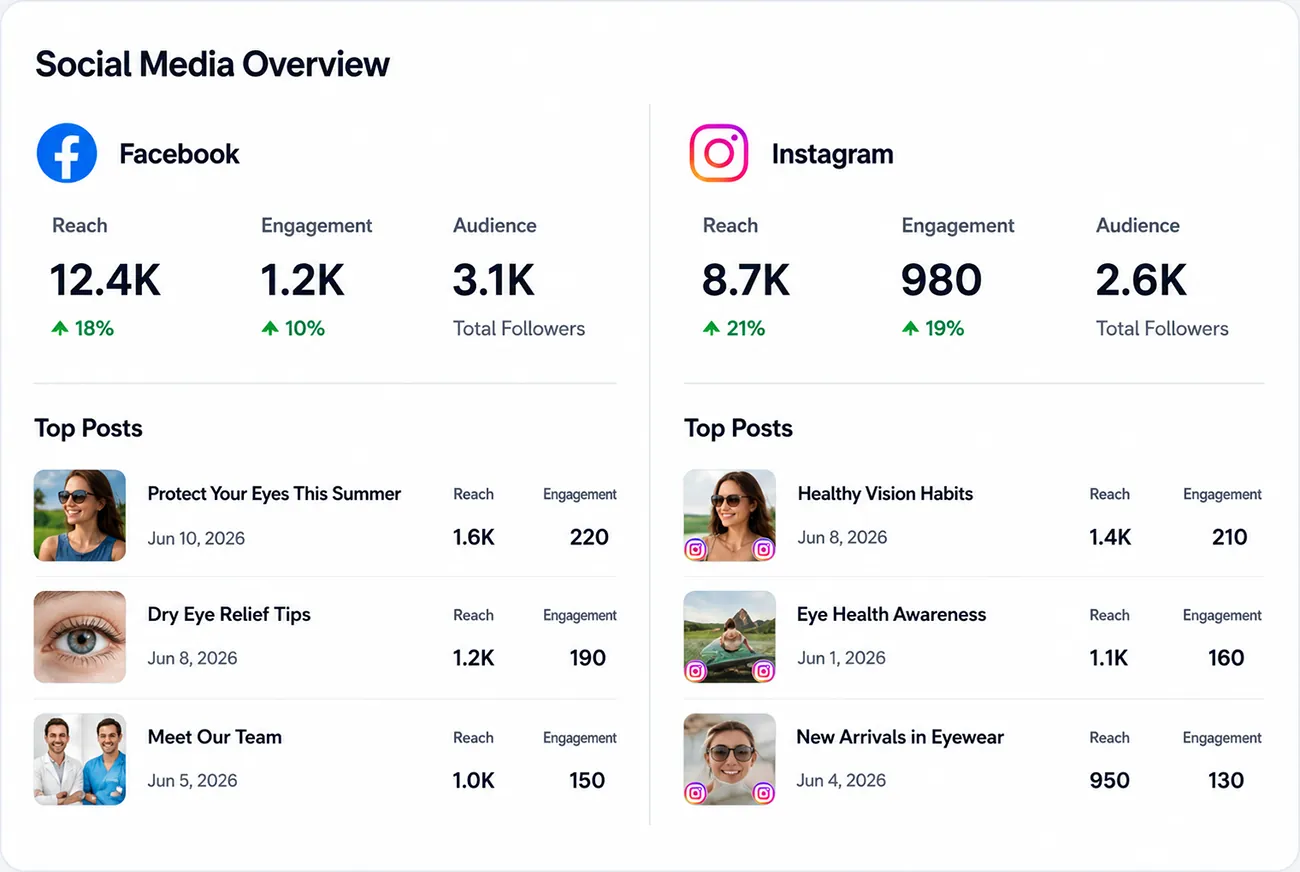Open the 'Protect Your Eyes This Summer' post title
Viewport: 1300px width, 872px height.
pyautogui.click(x=274, y=494)
